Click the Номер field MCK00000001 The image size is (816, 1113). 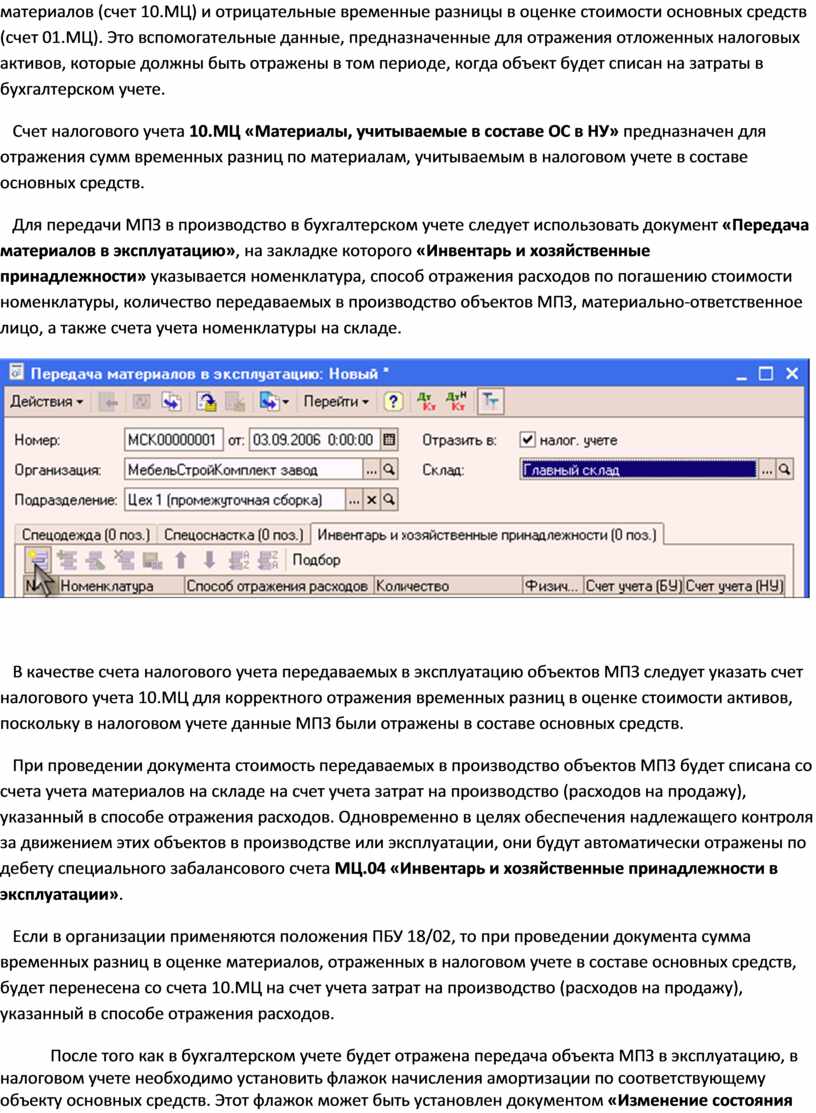coord(173,440)
